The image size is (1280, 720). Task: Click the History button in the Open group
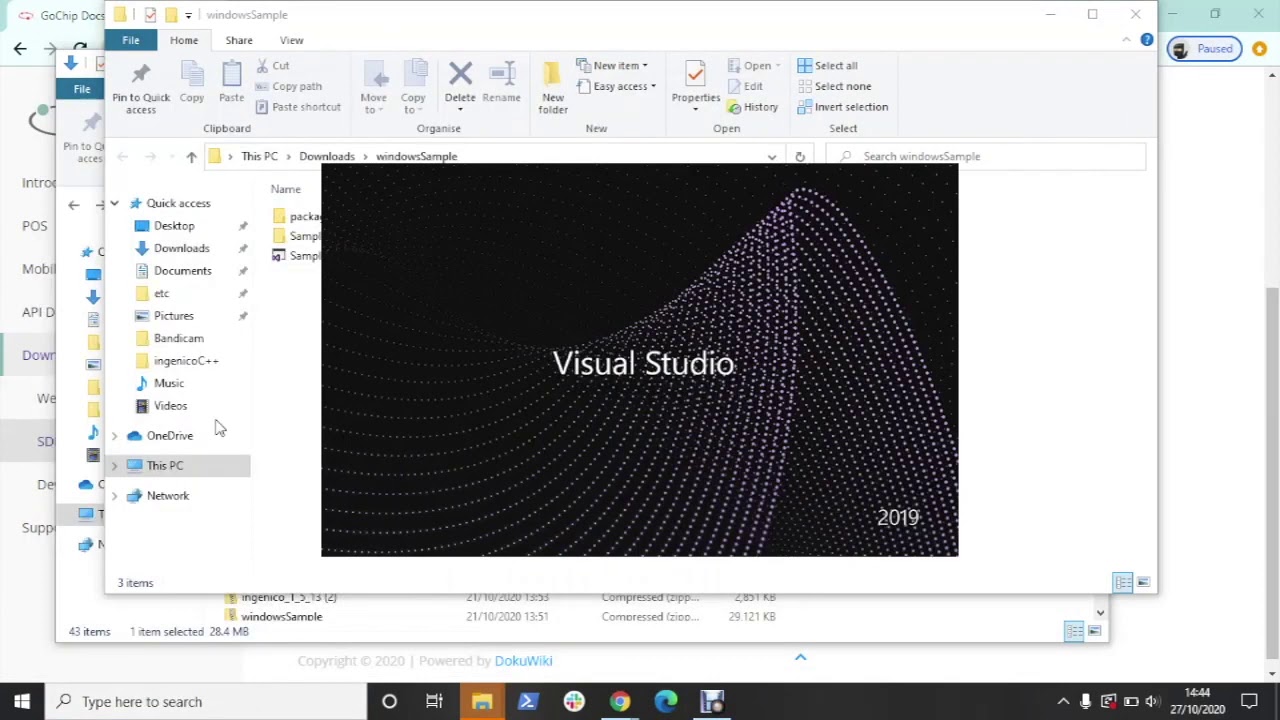point(752,107)
